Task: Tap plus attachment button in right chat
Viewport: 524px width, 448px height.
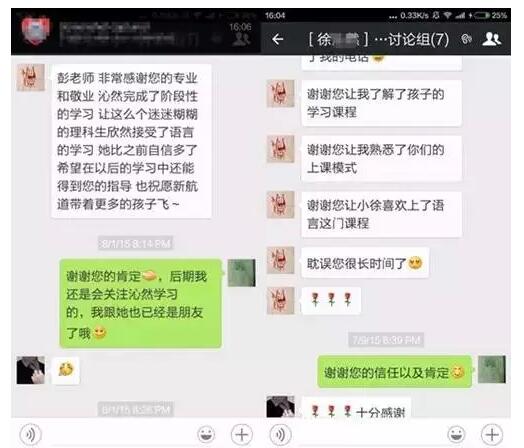Action: 492,434
